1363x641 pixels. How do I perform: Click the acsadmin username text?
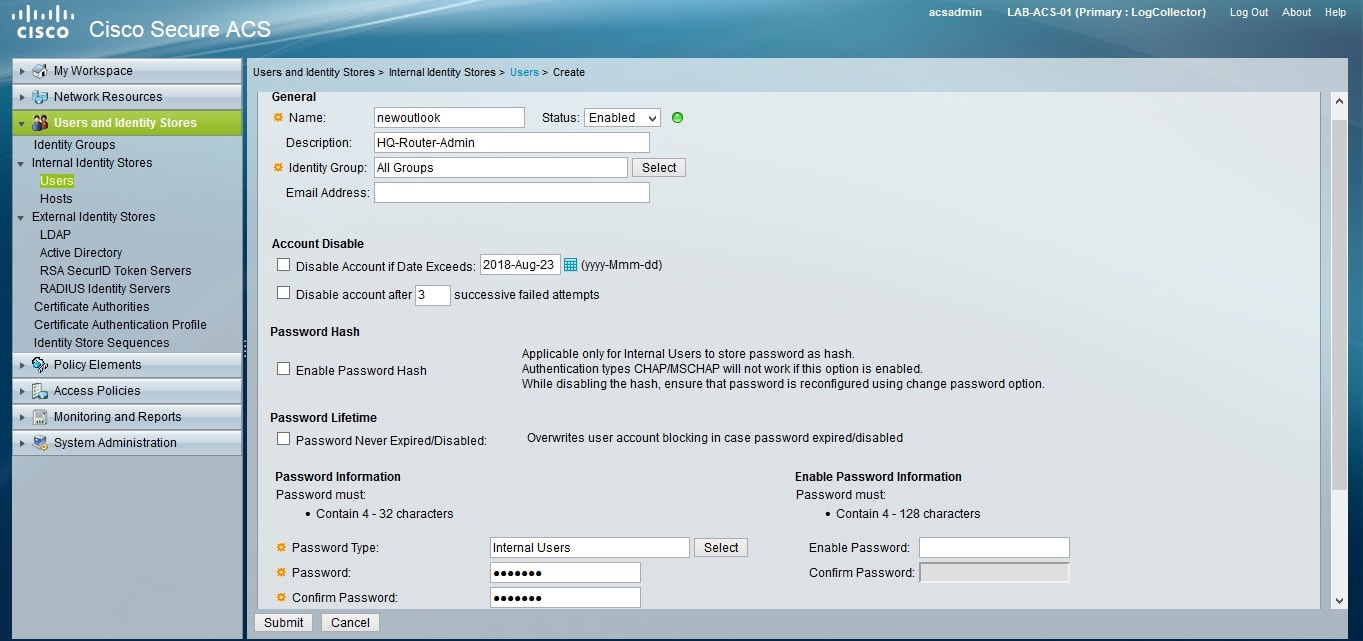coord(955,12)
